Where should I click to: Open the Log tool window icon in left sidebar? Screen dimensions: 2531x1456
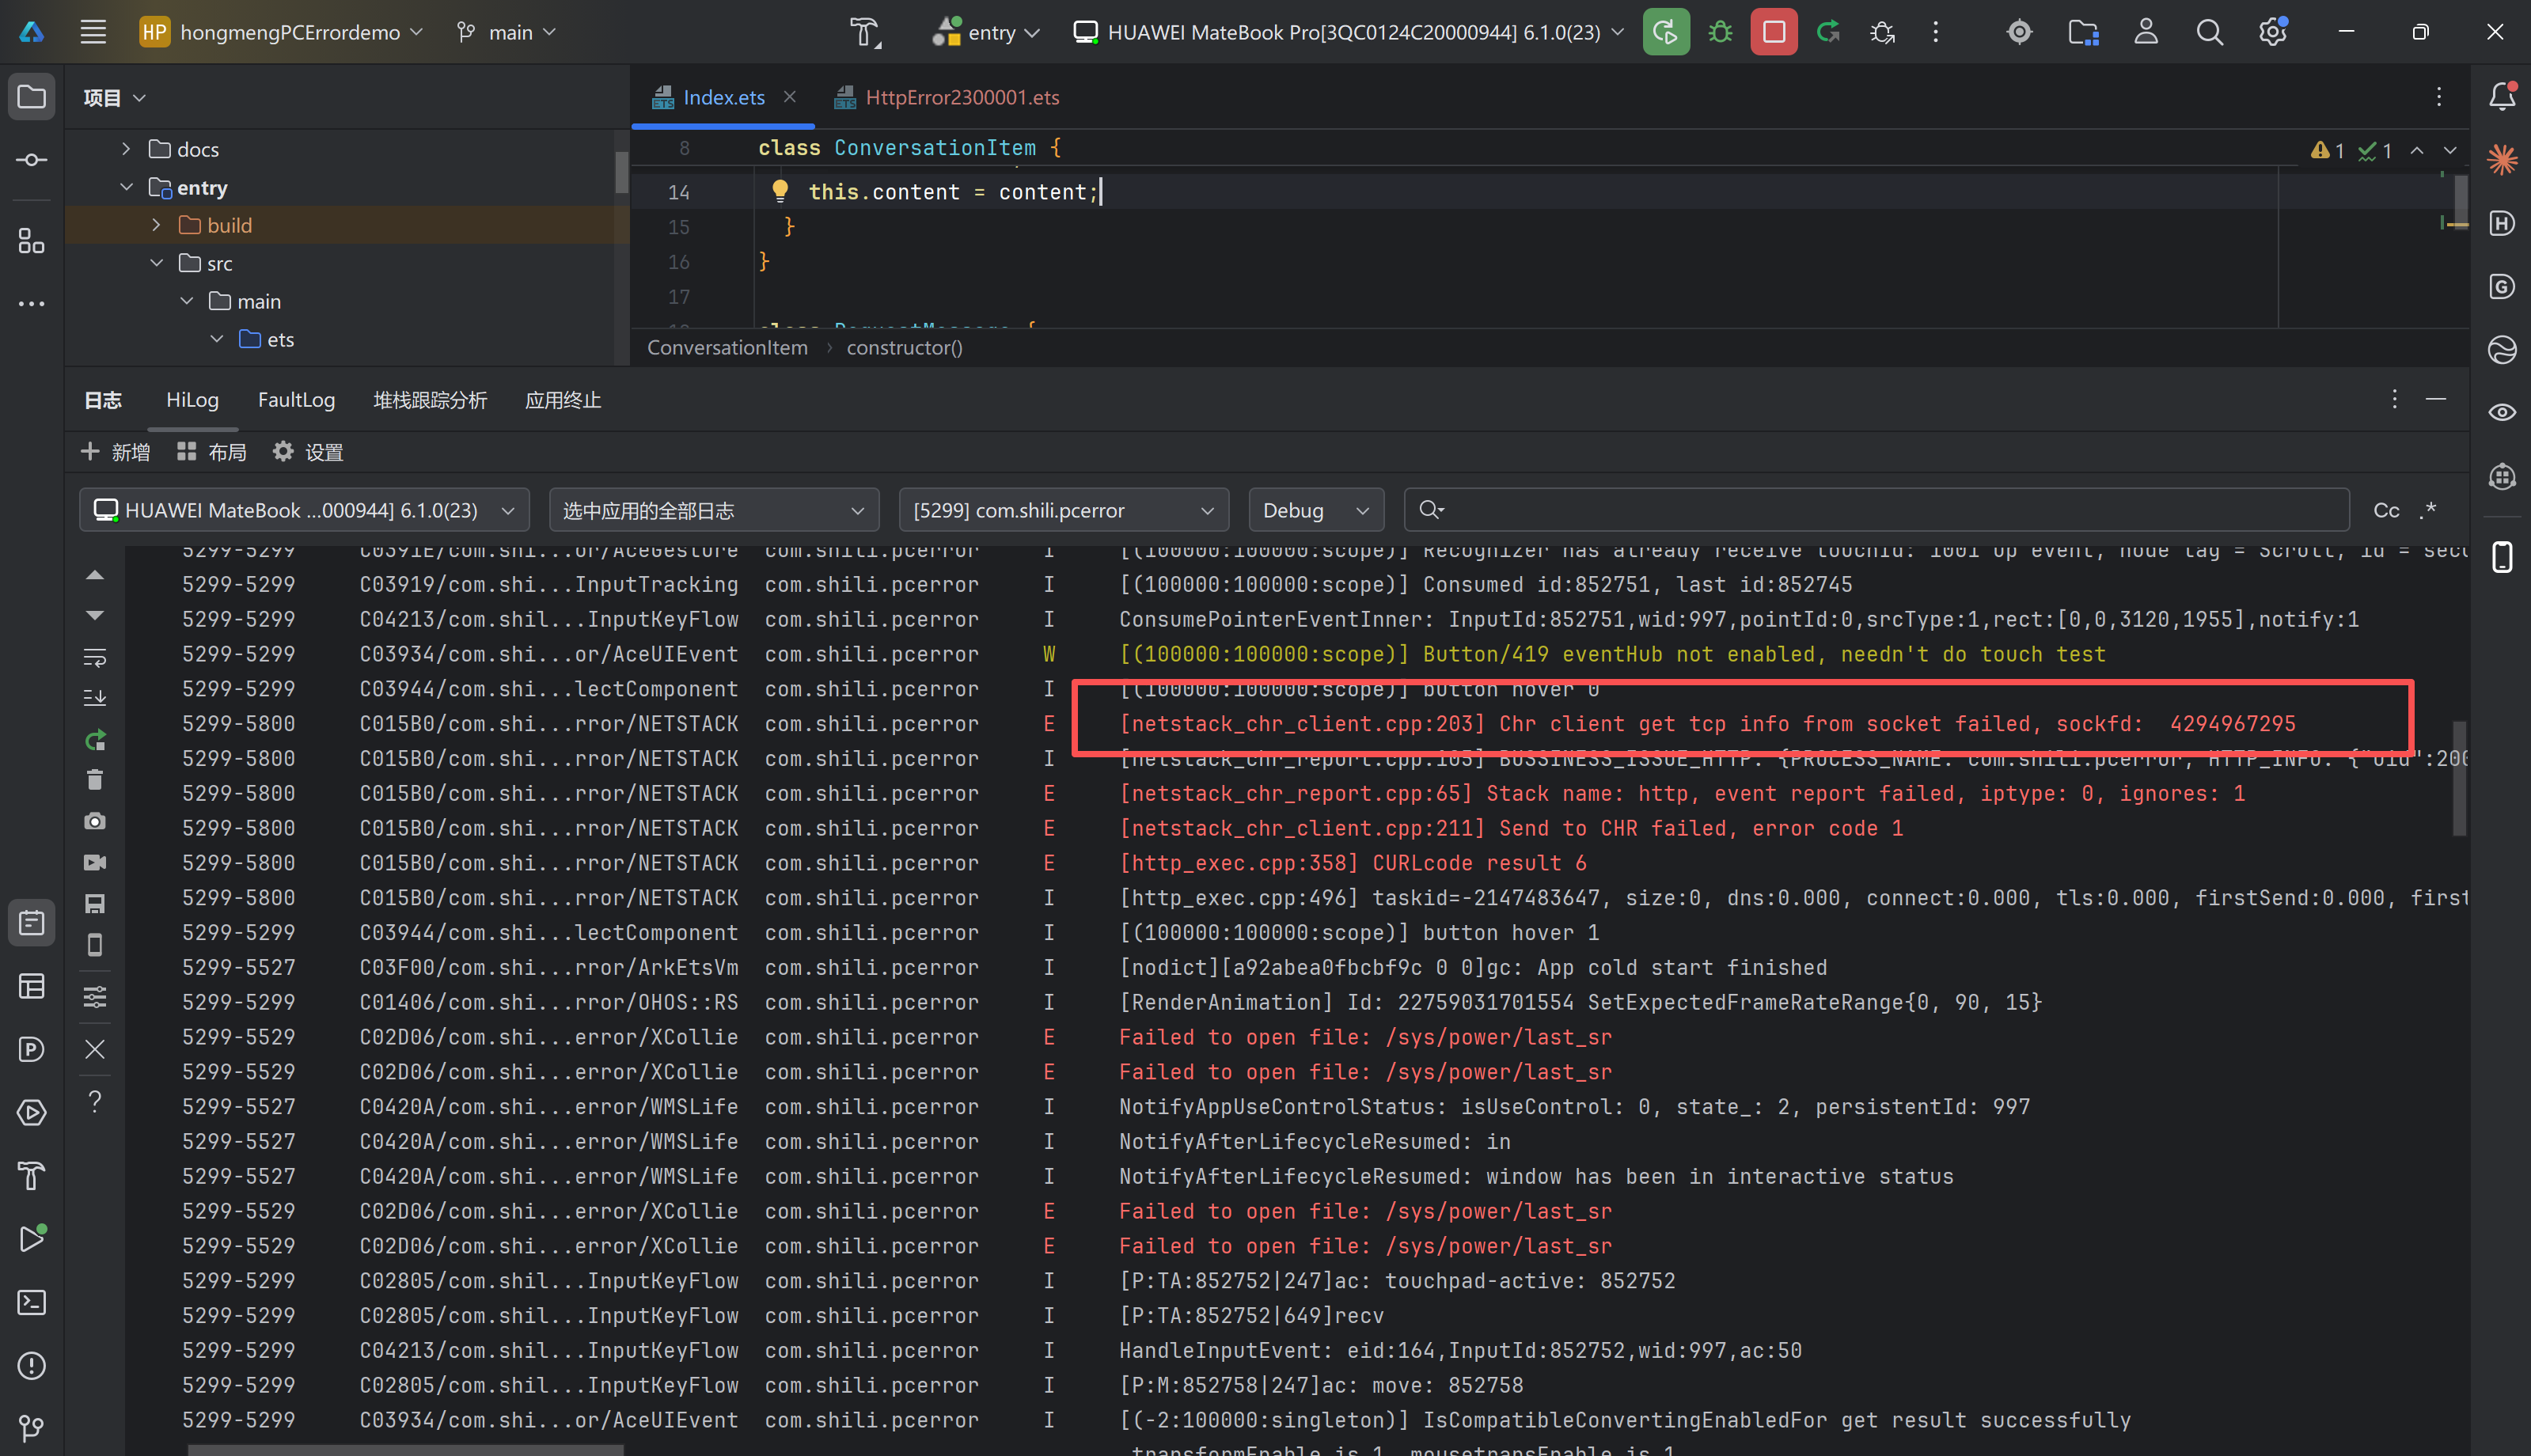[31, 923]
